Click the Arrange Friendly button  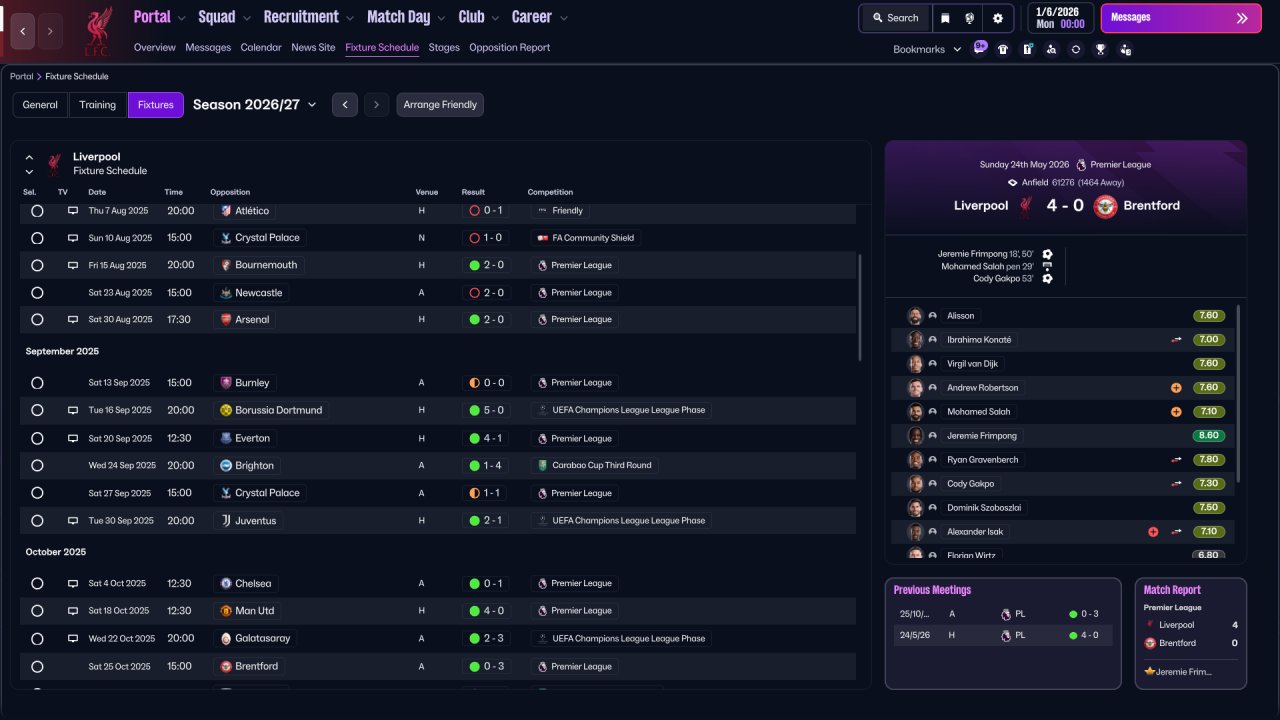click(x=440, y=105)
